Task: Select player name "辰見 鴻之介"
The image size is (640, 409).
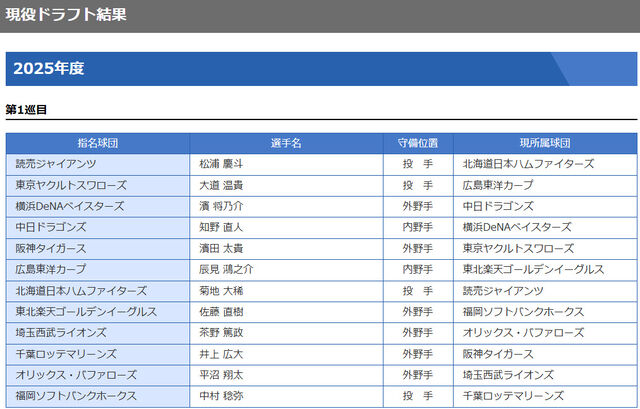Action: point(226,269)
